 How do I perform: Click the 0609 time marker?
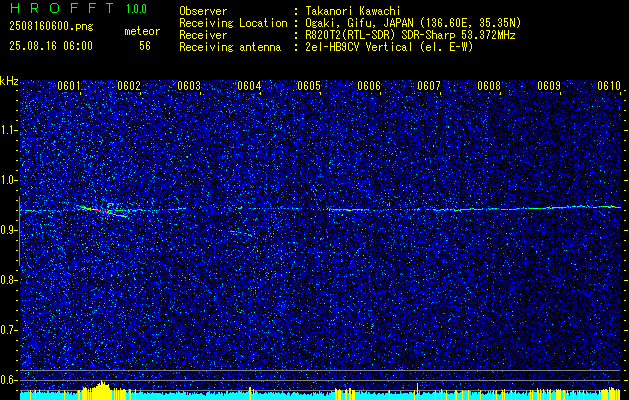[x=549, y=86]
